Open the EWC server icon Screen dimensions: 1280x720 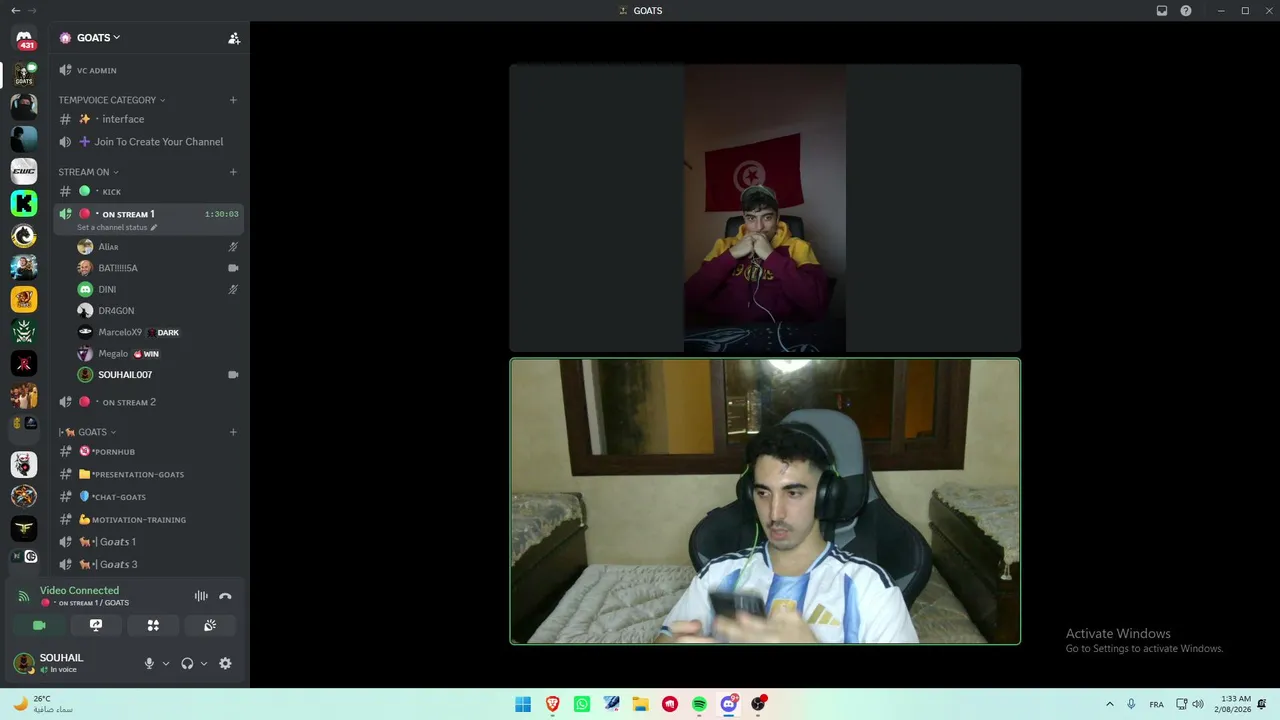(24, 171)
